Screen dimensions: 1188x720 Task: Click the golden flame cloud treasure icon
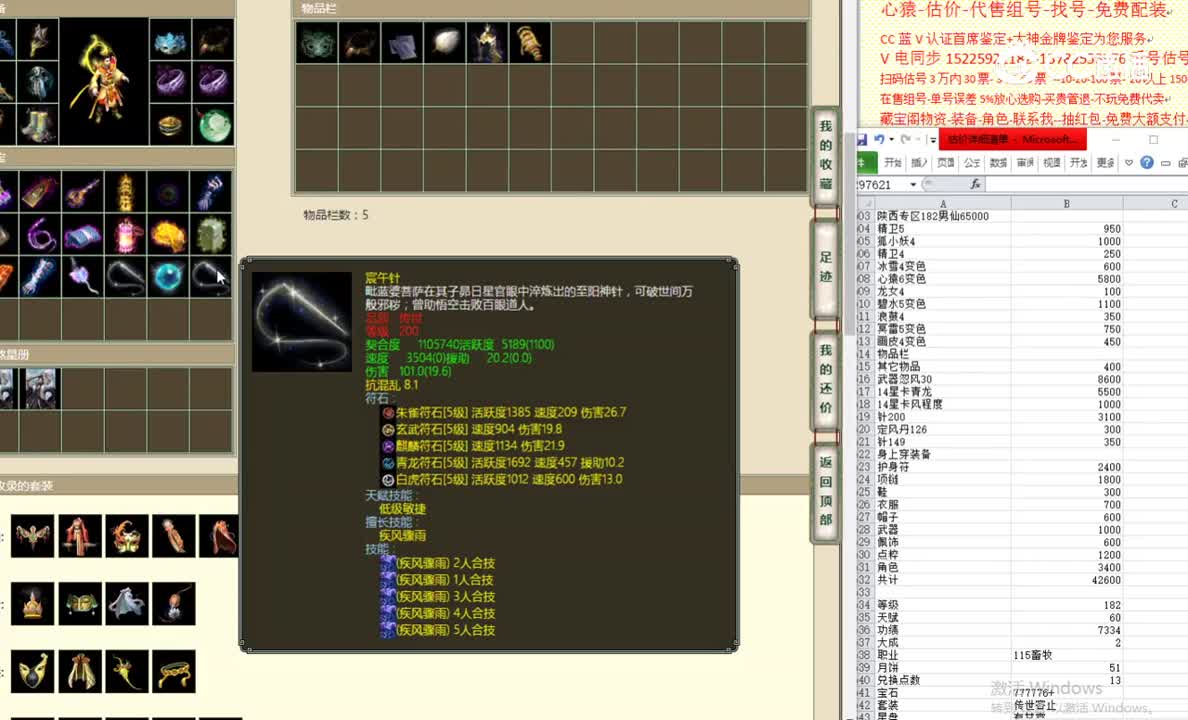click(x=169, y=235)
